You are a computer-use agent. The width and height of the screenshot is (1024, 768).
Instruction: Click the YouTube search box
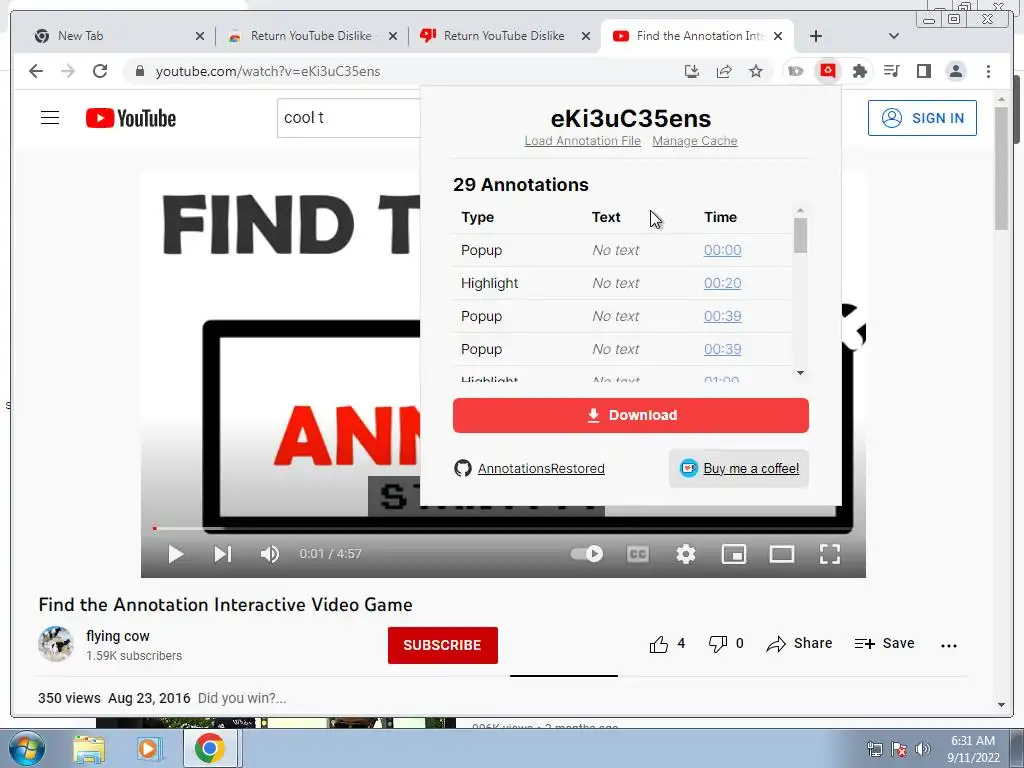349,118
